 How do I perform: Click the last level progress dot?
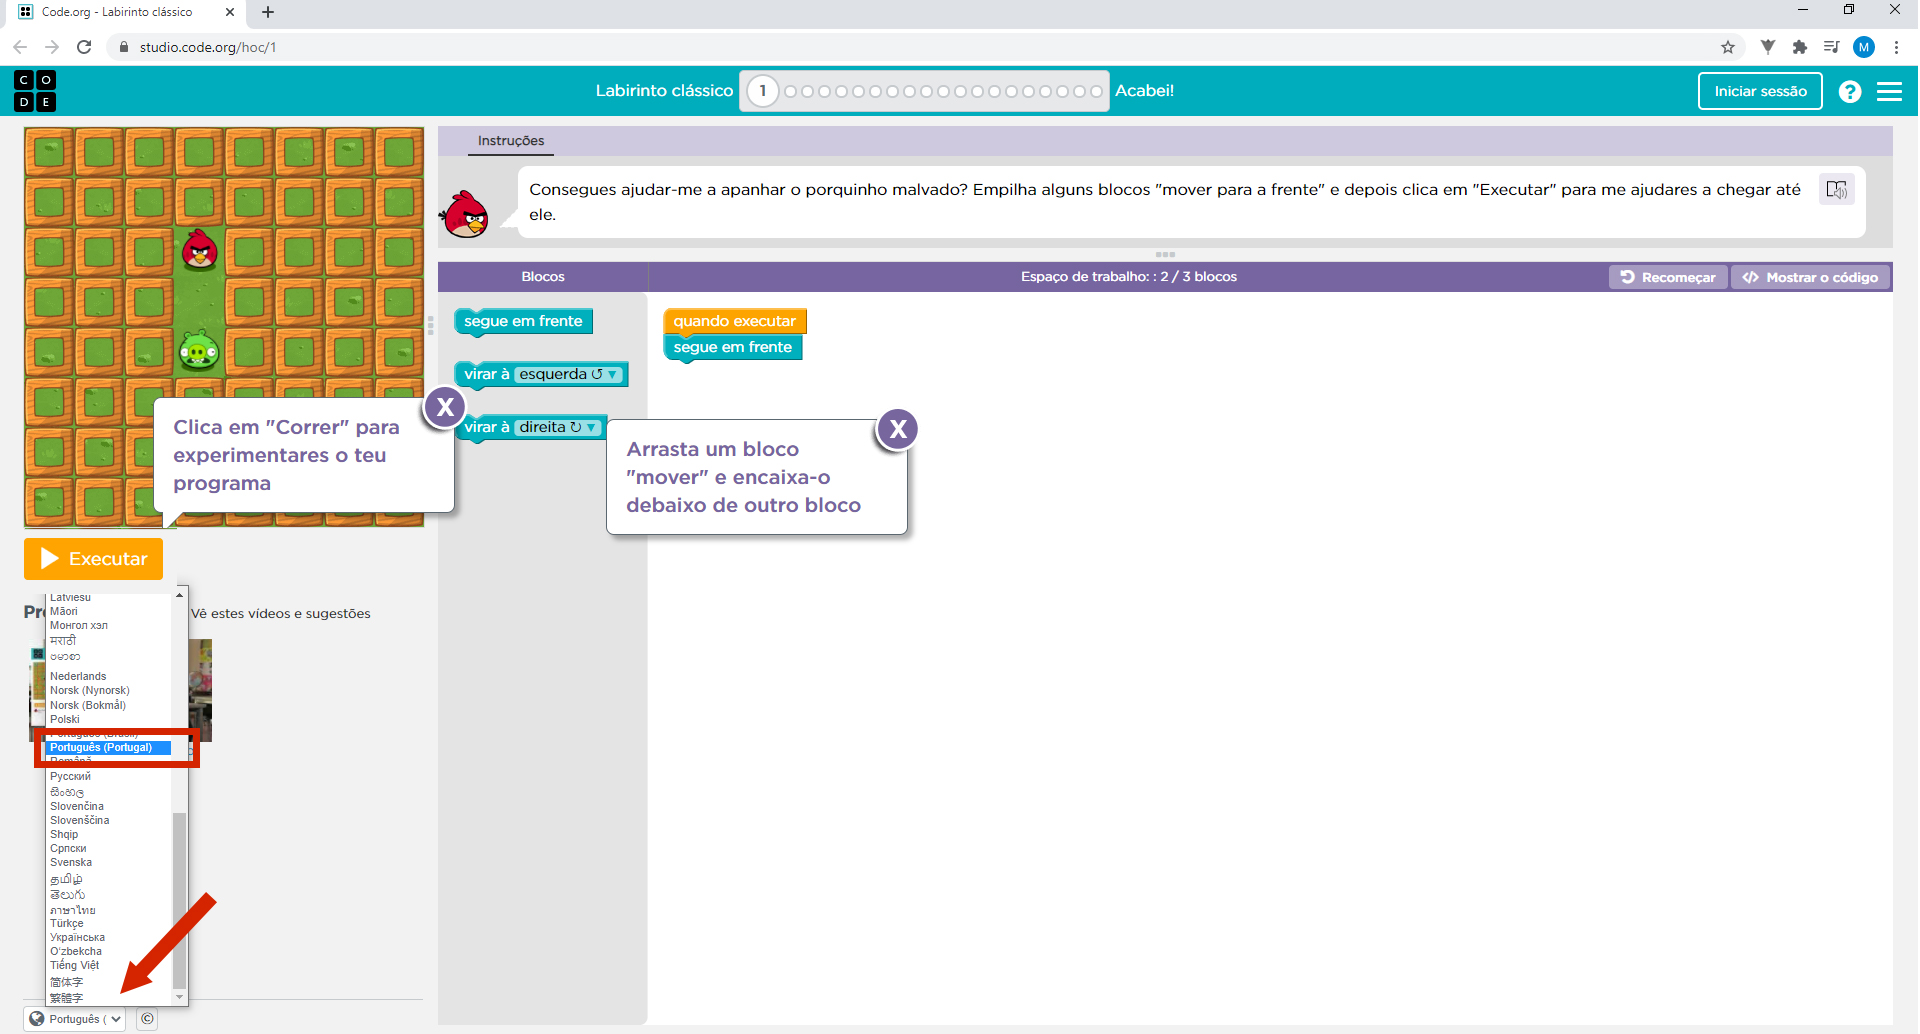1096,91
